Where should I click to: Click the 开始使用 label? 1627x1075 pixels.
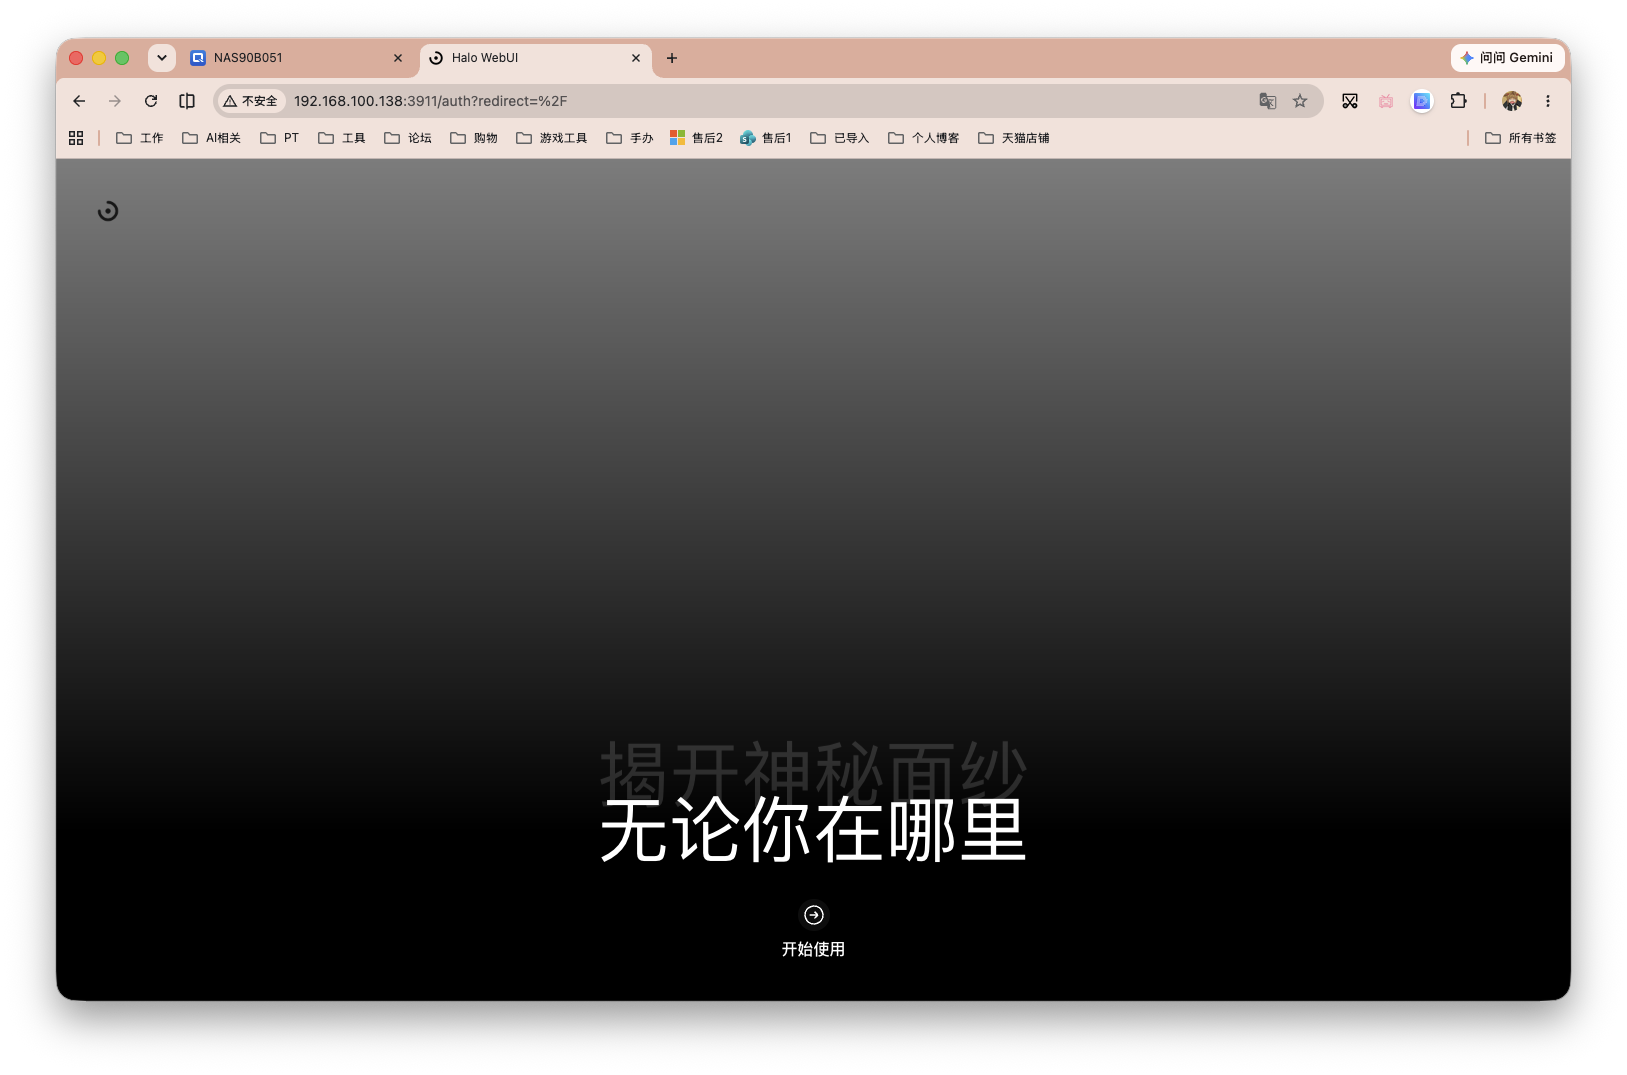click(813, 949)
